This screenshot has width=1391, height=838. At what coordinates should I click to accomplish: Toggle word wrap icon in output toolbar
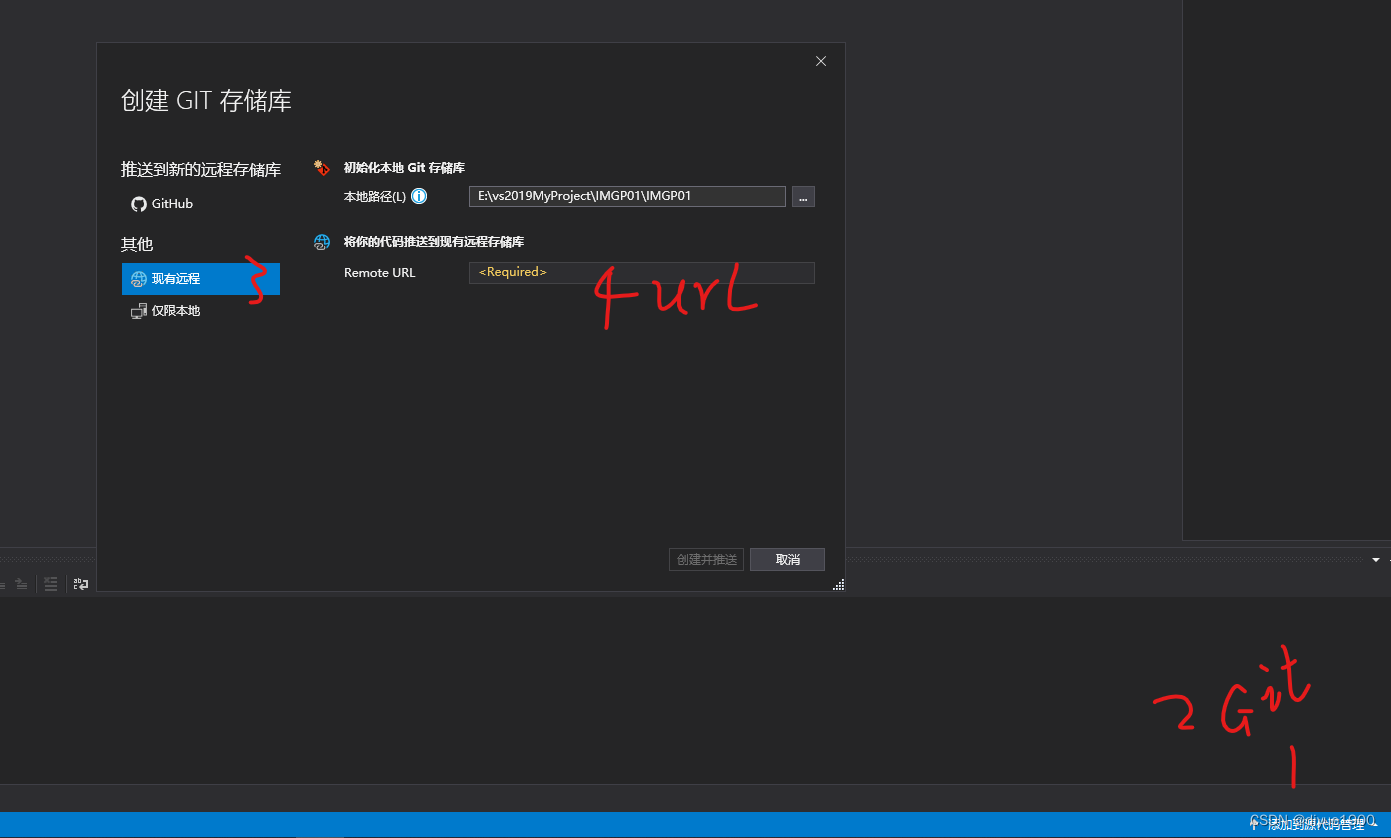(x=80, y=584)
